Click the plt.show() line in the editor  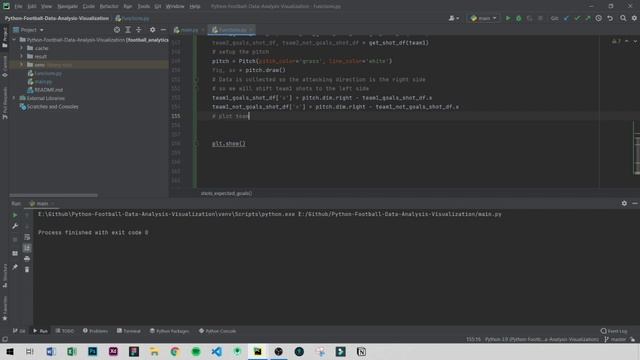click(x=229, y=144)
